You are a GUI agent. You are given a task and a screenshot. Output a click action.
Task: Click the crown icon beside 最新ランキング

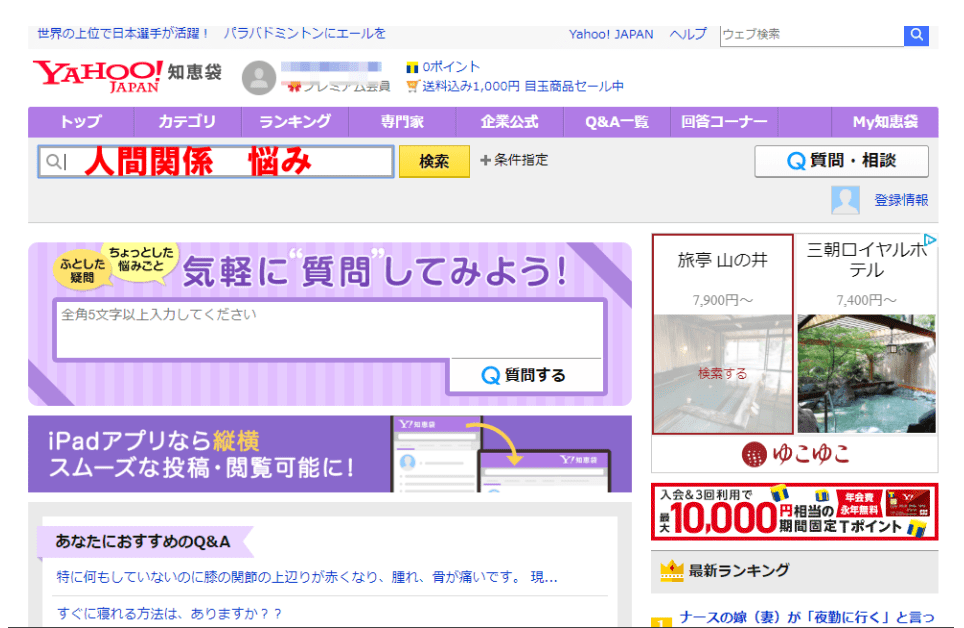[672, 571]
